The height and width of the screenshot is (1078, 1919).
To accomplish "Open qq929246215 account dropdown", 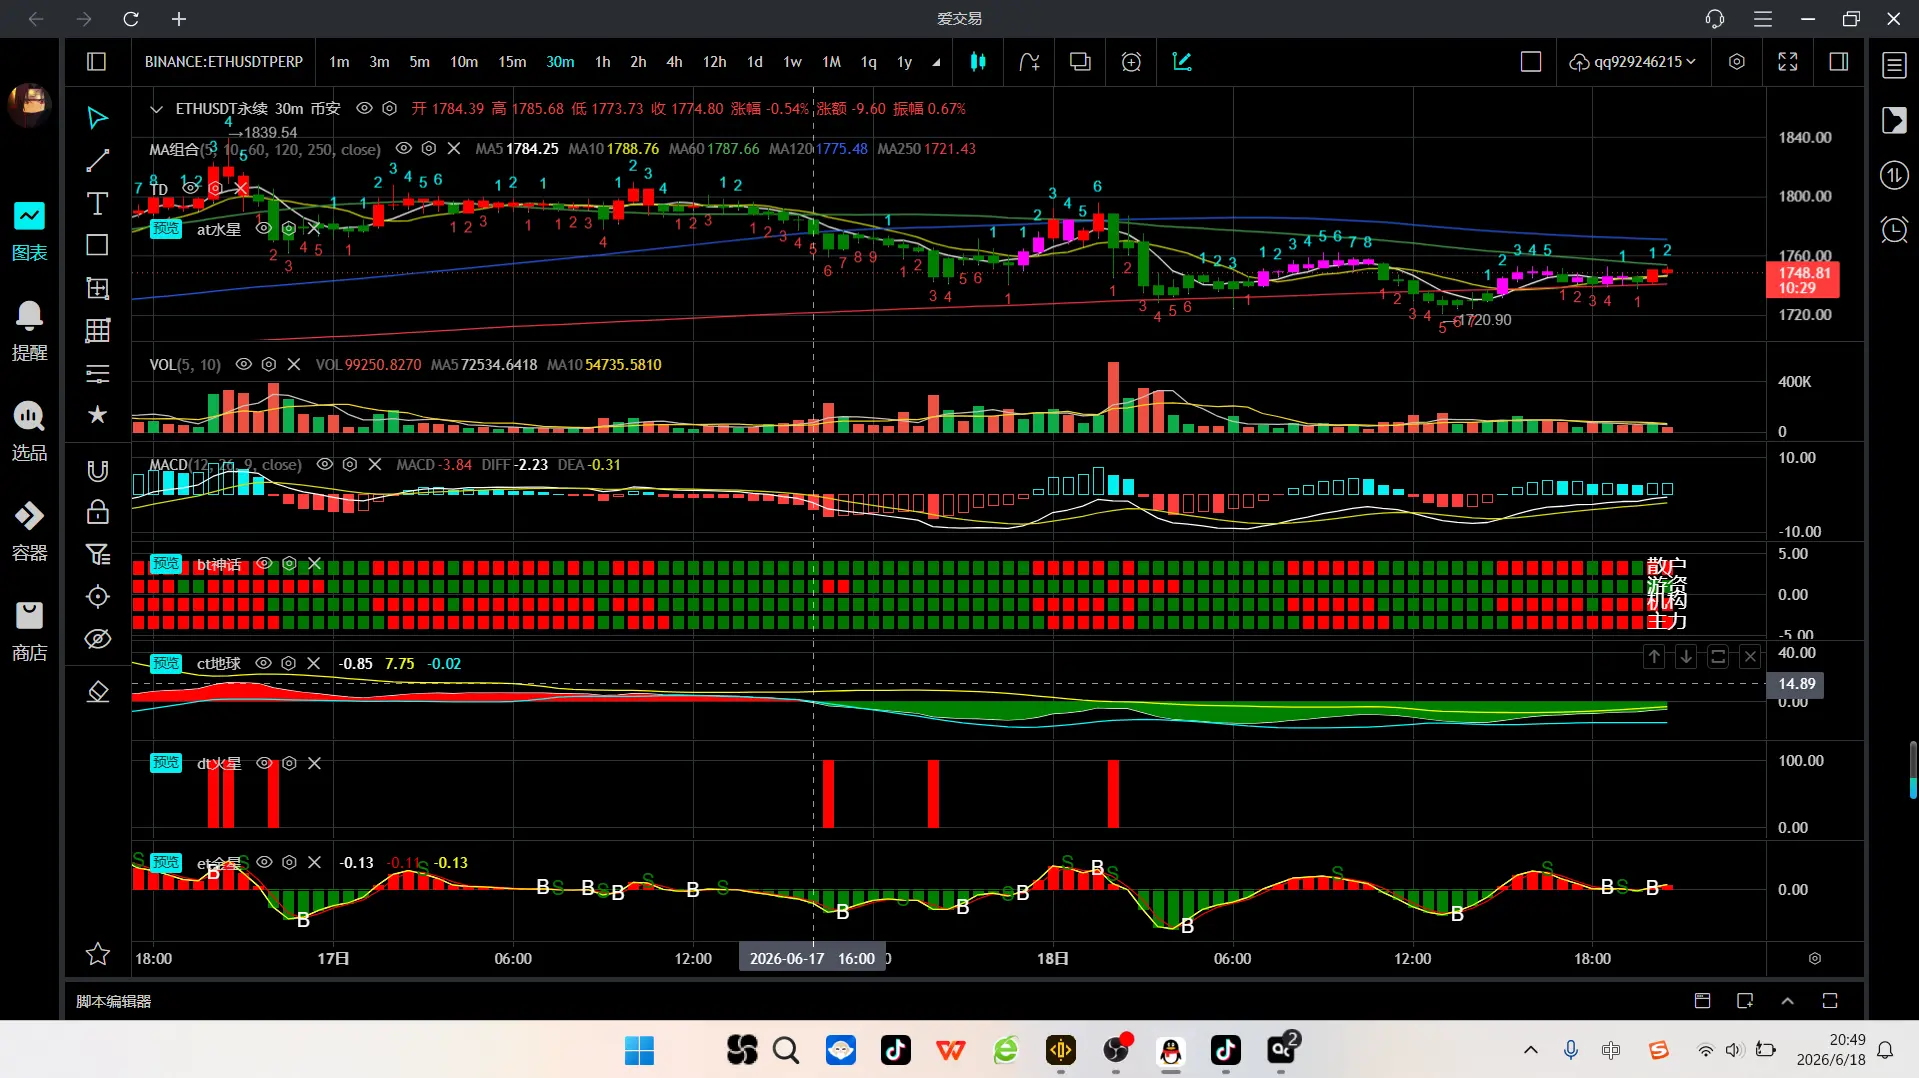I will [1632, 62].
